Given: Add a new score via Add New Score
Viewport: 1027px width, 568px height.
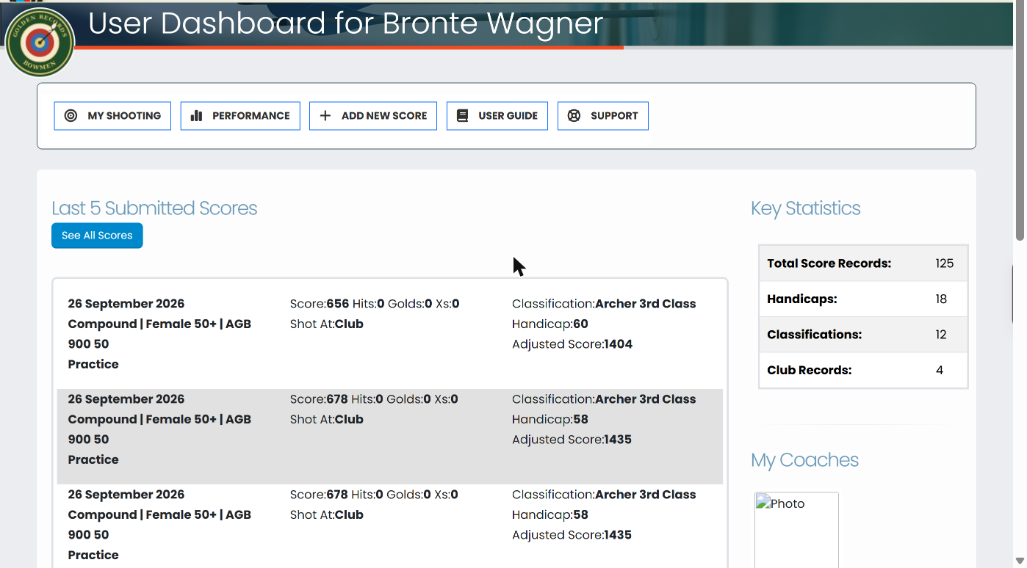Looking at the screenshot, I should coord(373,116).
